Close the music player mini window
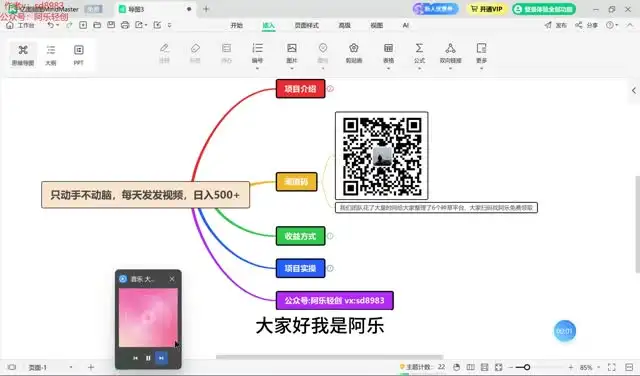Image resolution: width=640 pixels, height=376 pixels. point(172,279)
